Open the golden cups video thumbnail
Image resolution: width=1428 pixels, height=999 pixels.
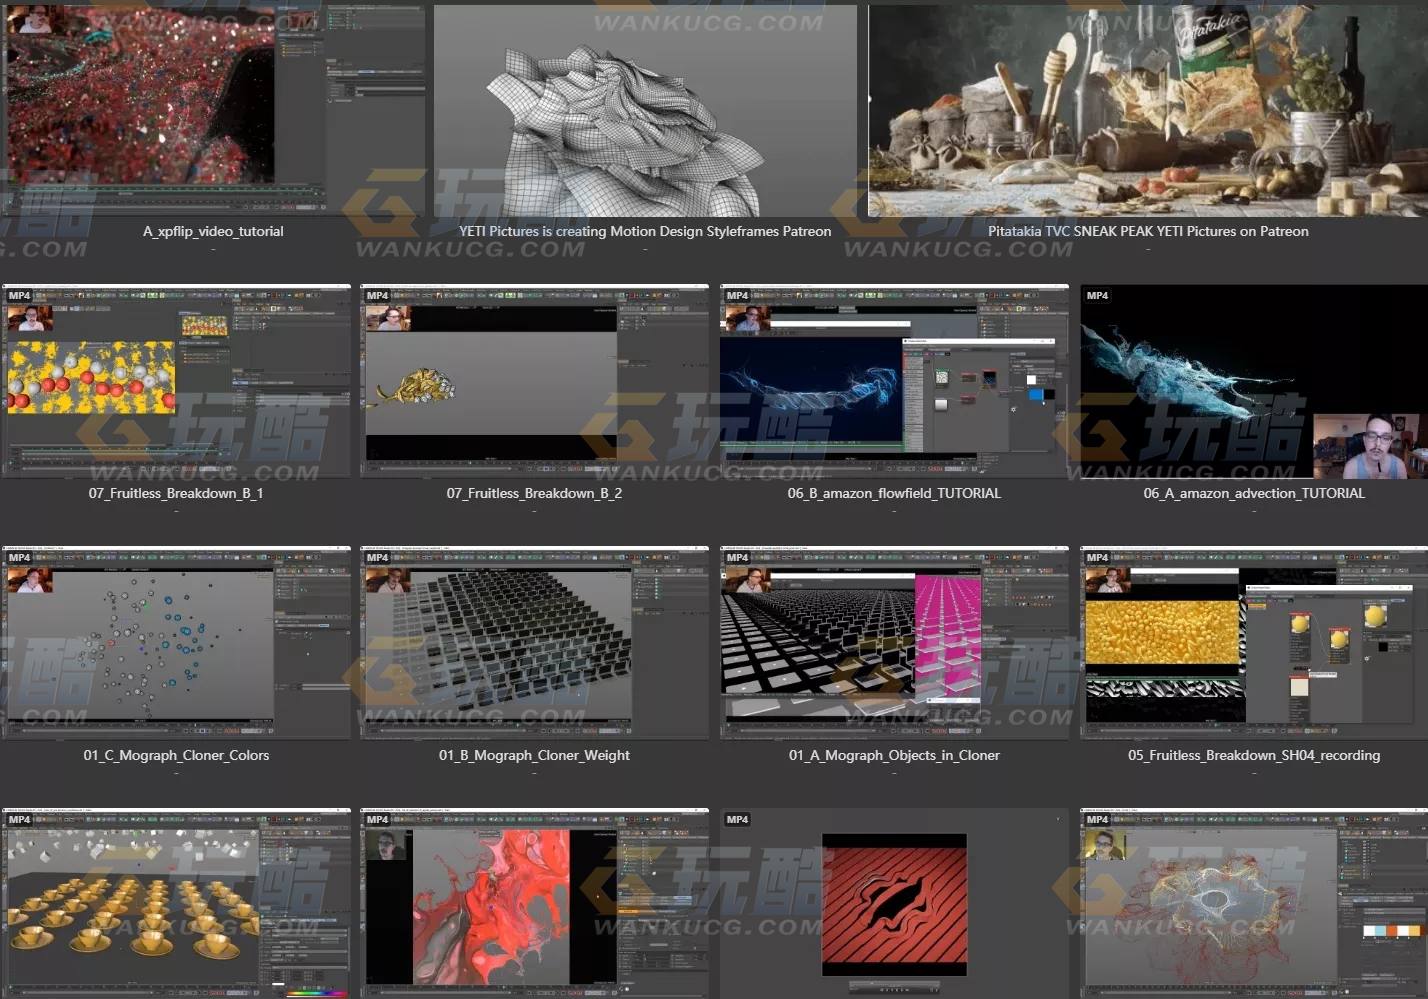176,903
